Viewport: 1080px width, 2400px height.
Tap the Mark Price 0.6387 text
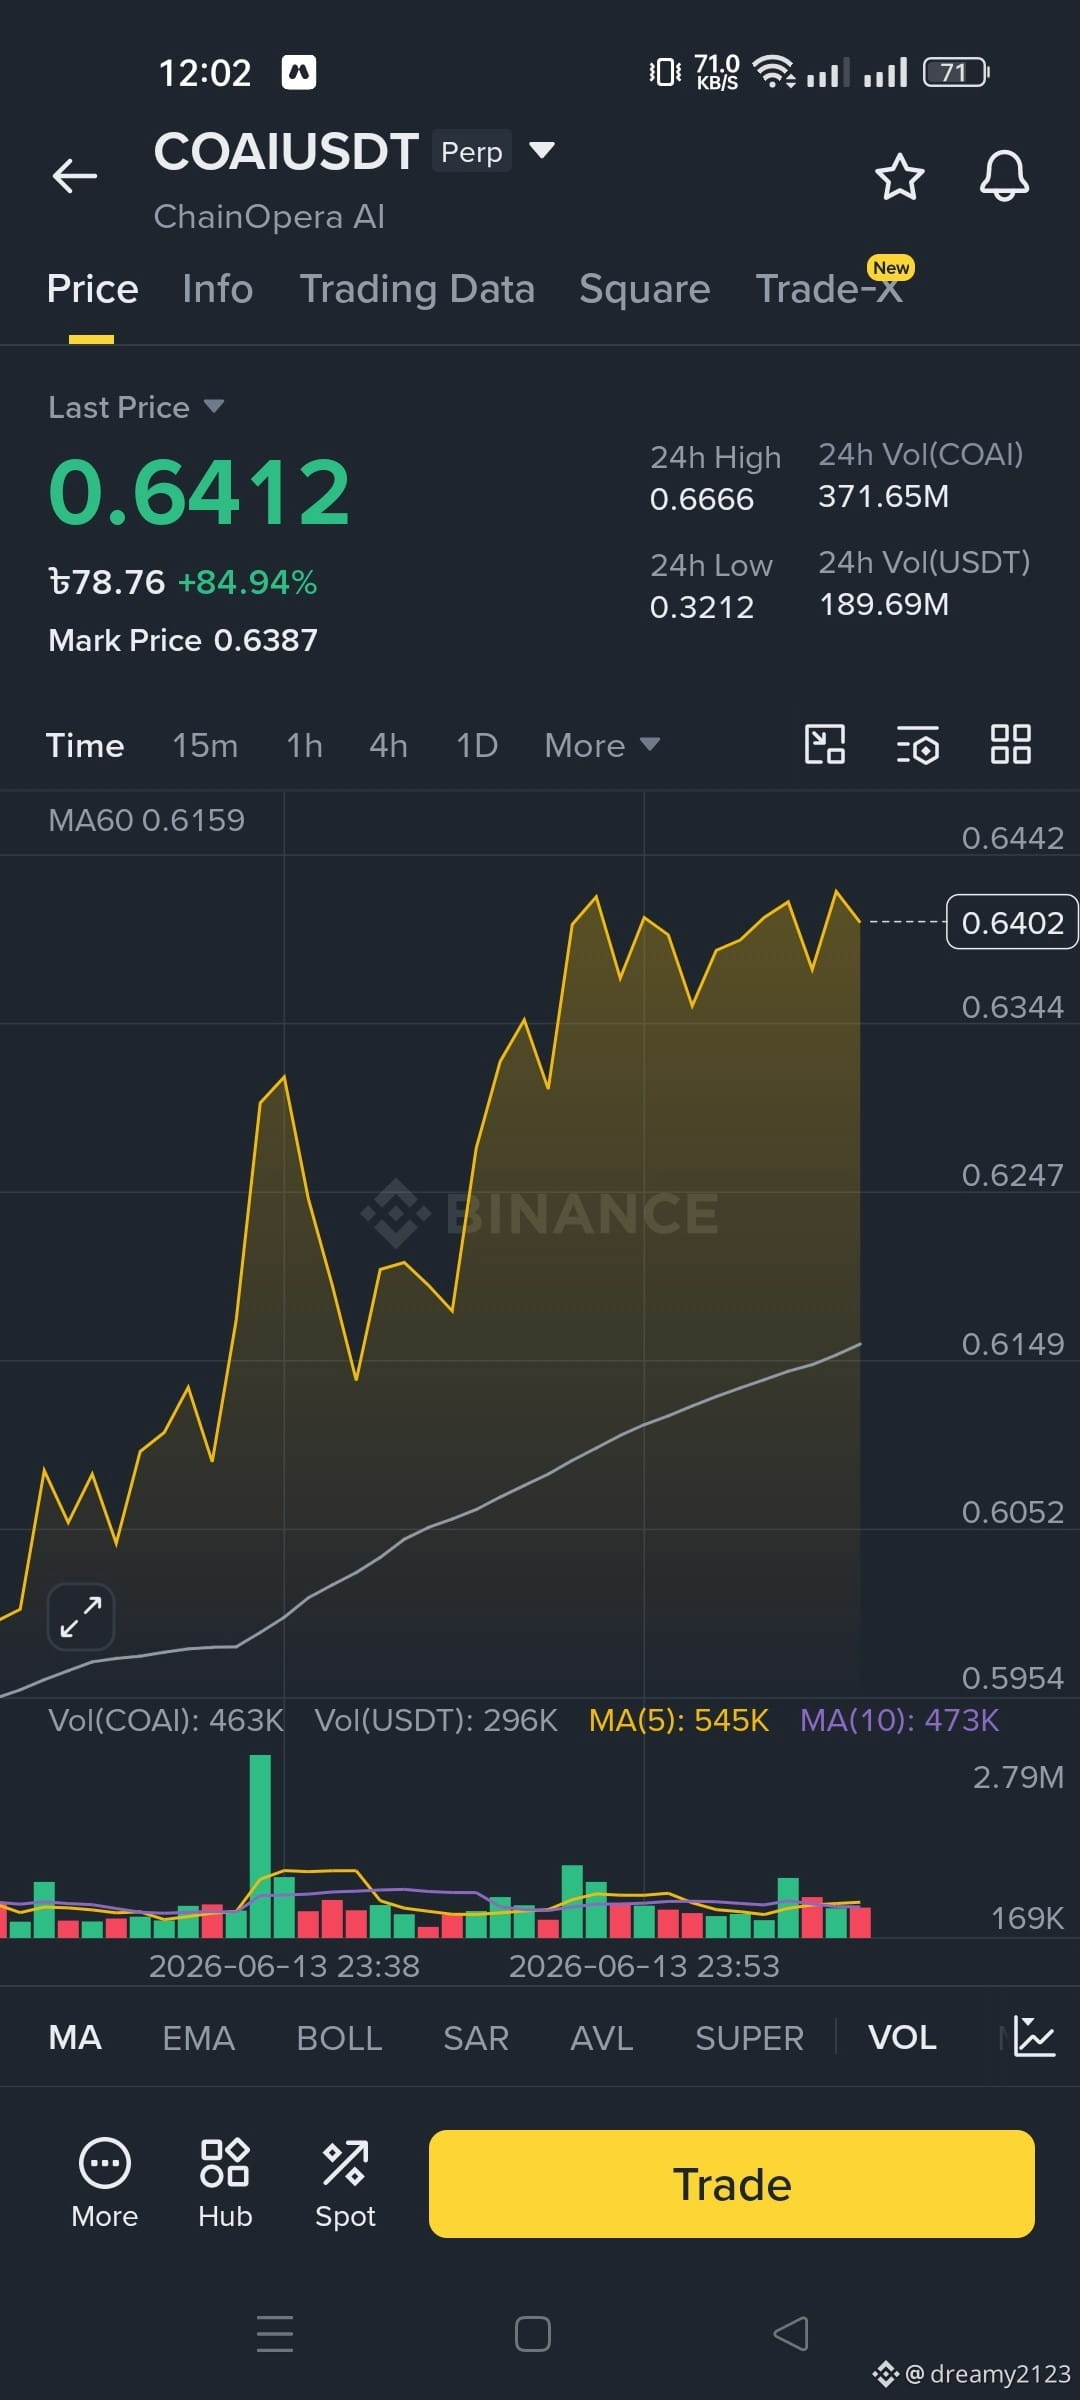[x=183, y=640]
